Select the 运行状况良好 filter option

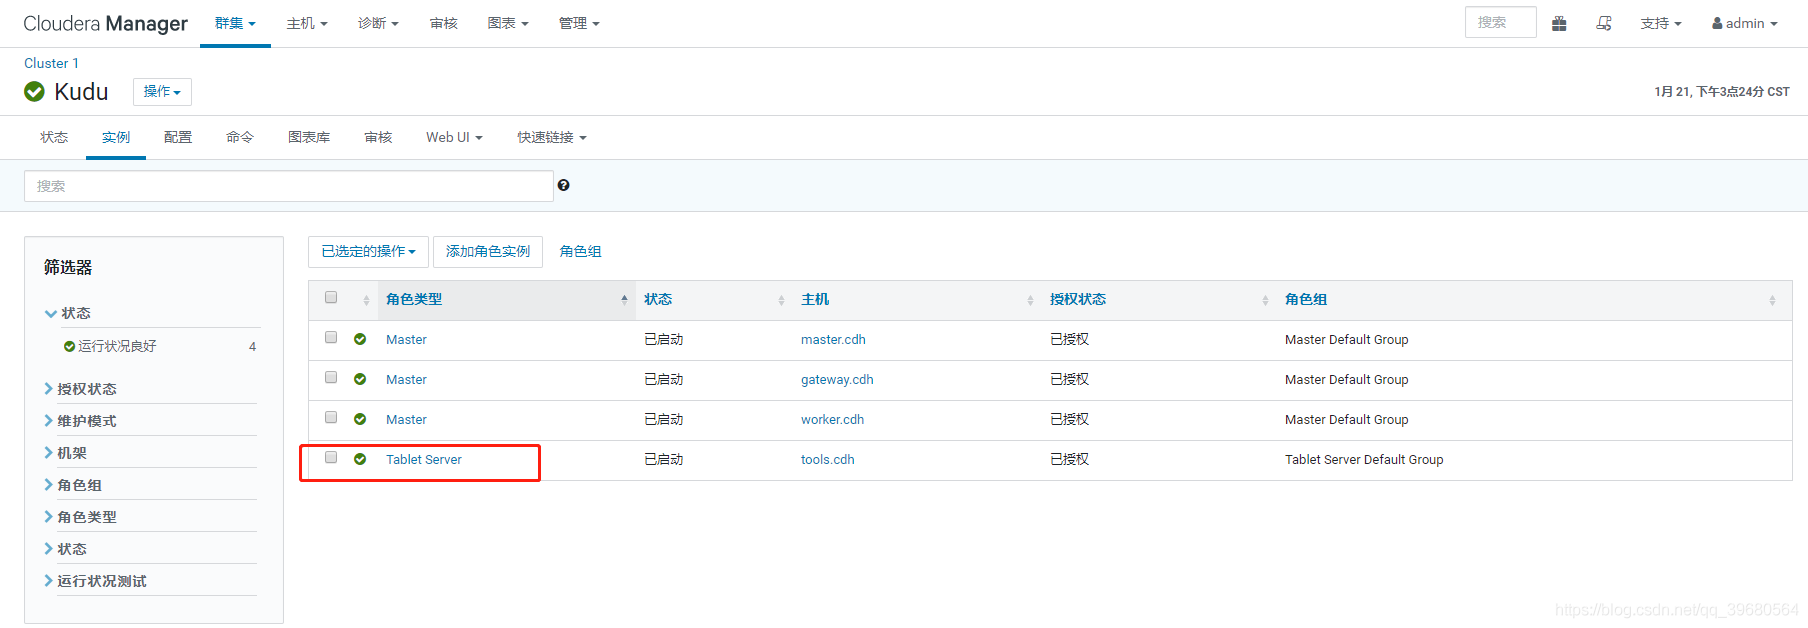pos(117,347)
